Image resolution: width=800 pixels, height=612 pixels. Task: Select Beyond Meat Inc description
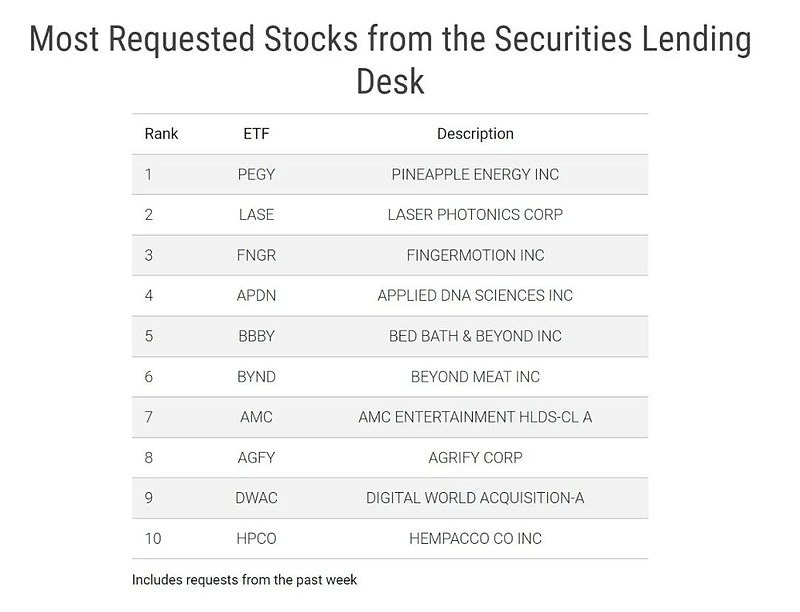(x=475, y=377)
